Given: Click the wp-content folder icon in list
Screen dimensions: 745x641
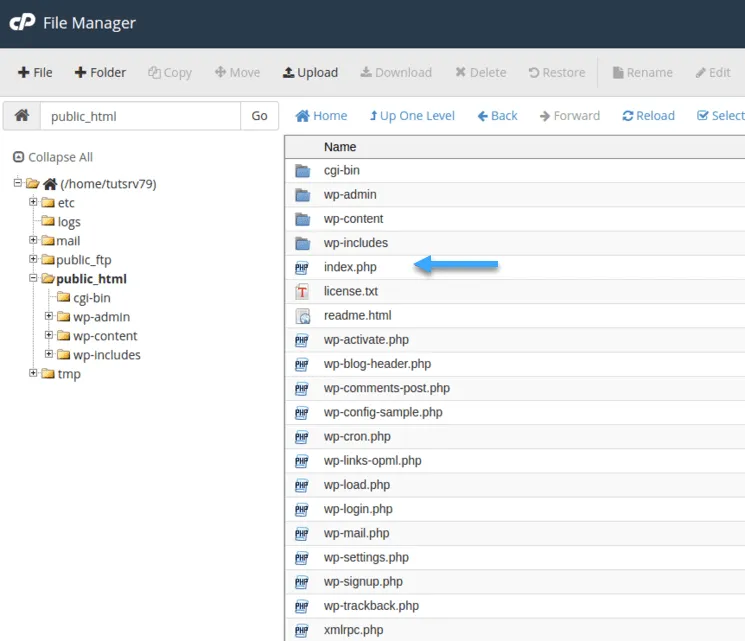Looking at the screenshot, I should (x=303, y=219).
